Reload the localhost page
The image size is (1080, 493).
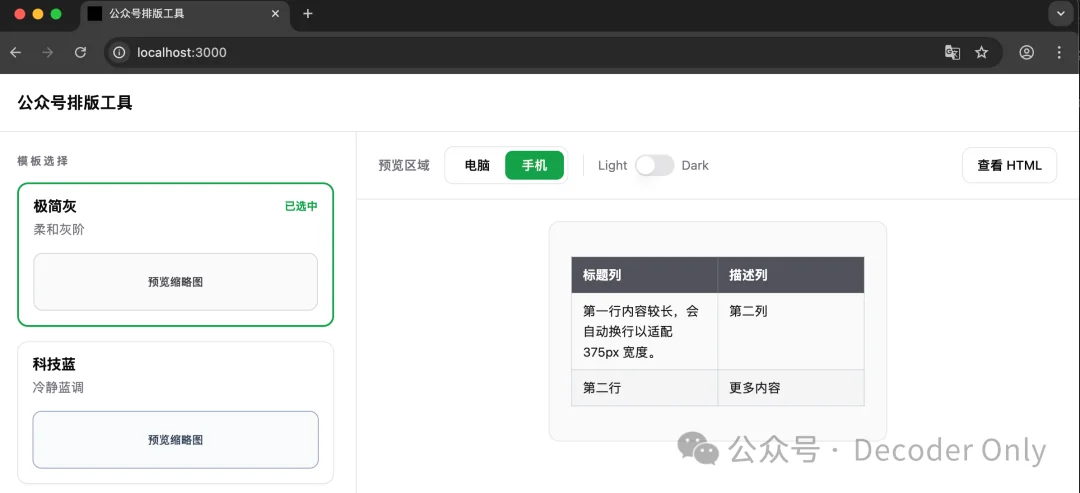point(80,52)
